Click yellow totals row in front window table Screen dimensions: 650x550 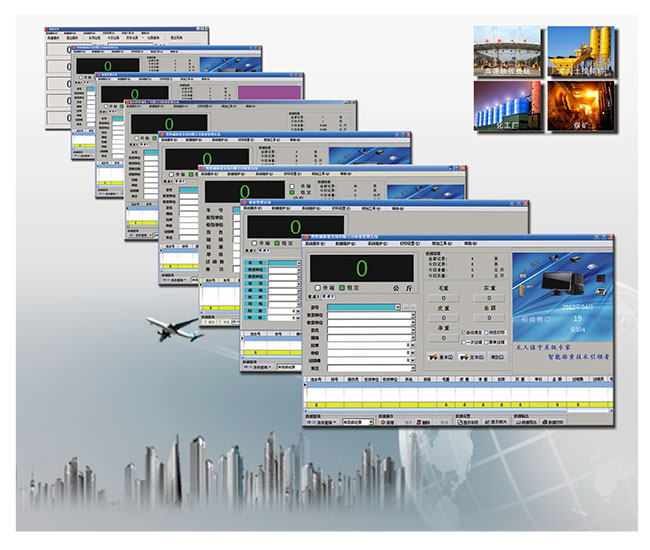point(458,405)
